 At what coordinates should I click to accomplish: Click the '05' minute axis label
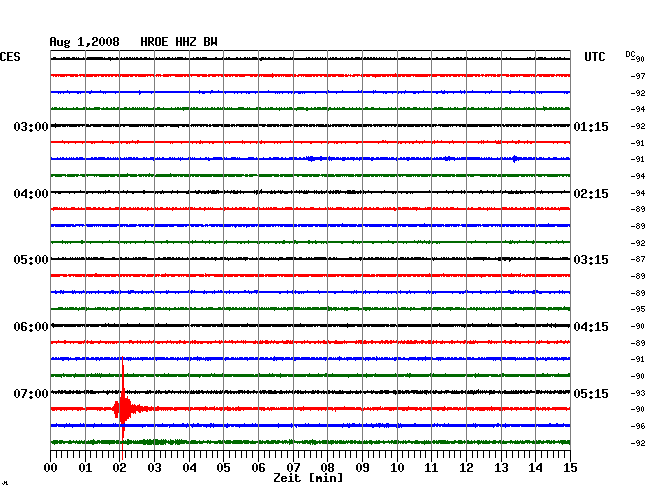coord(223,467)
